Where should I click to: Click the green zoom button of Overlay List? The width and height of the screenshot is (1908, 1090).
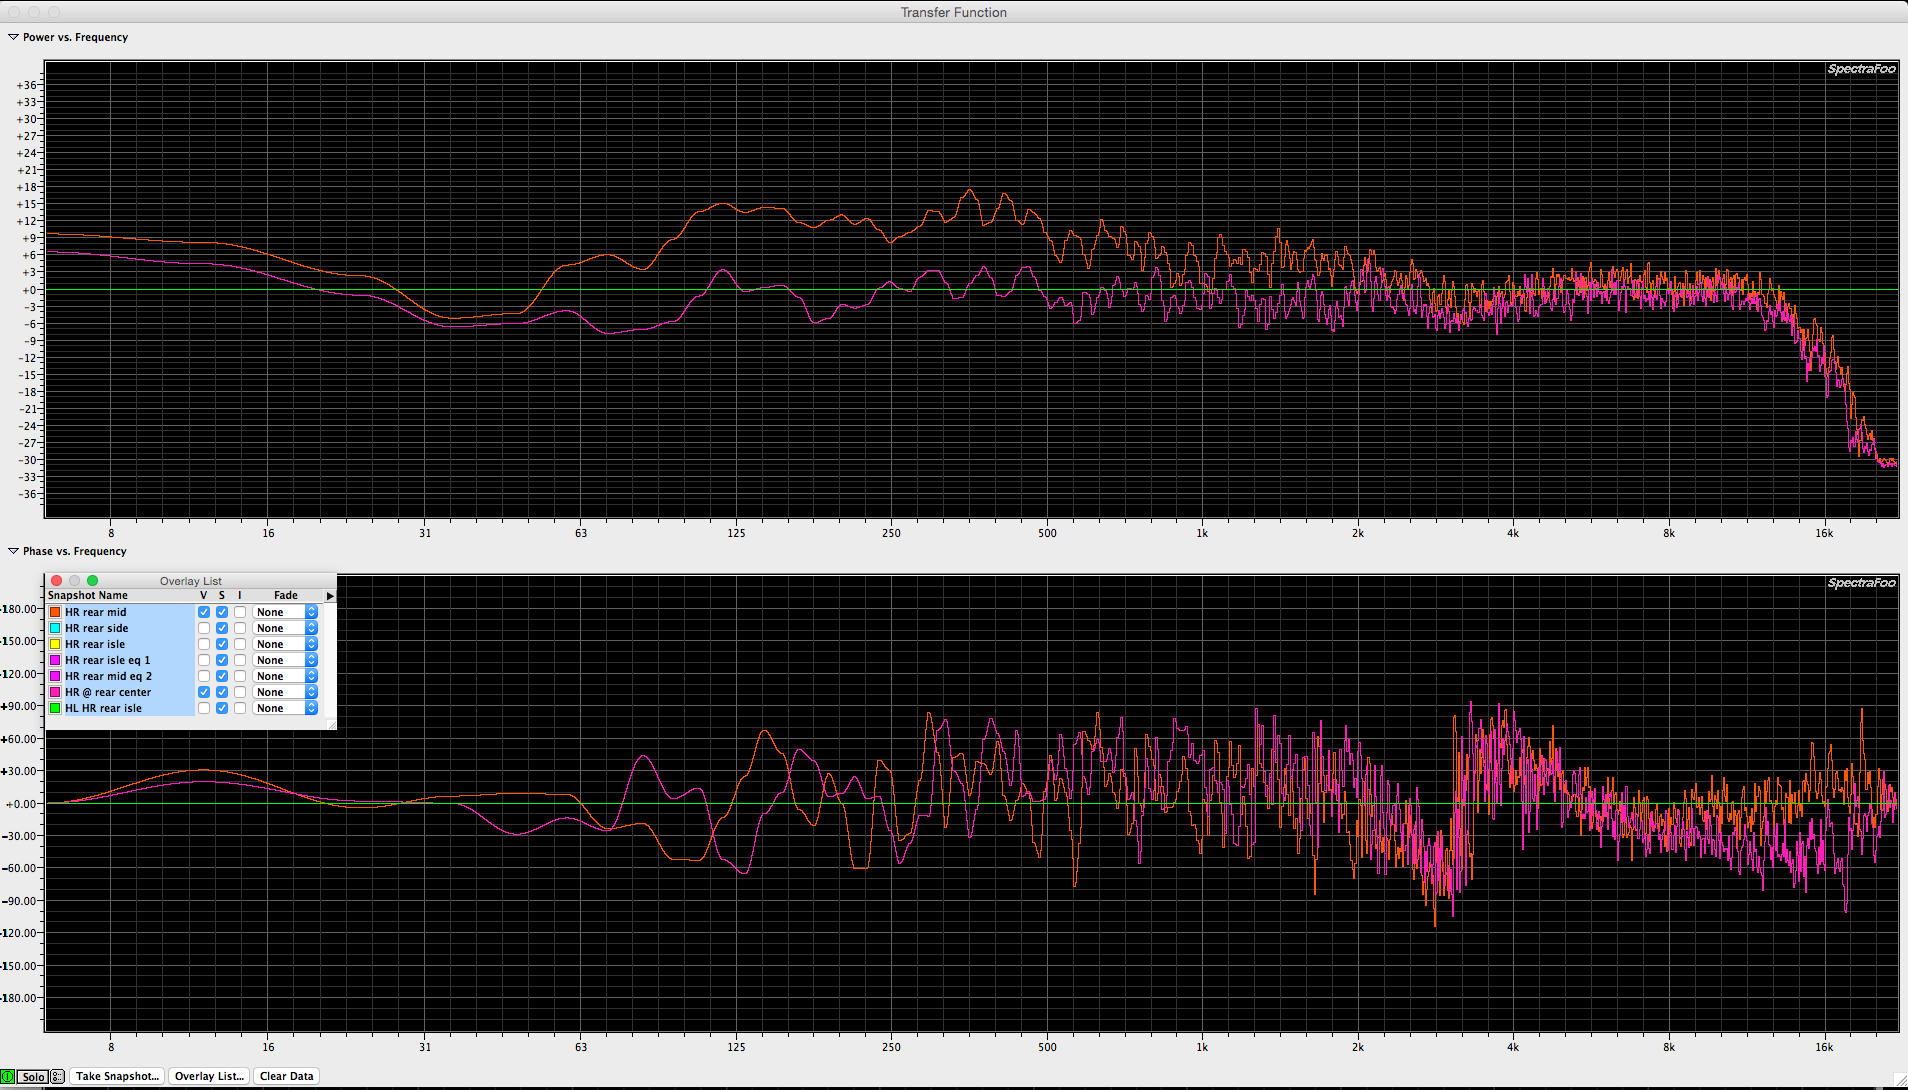tap(93, 581)
